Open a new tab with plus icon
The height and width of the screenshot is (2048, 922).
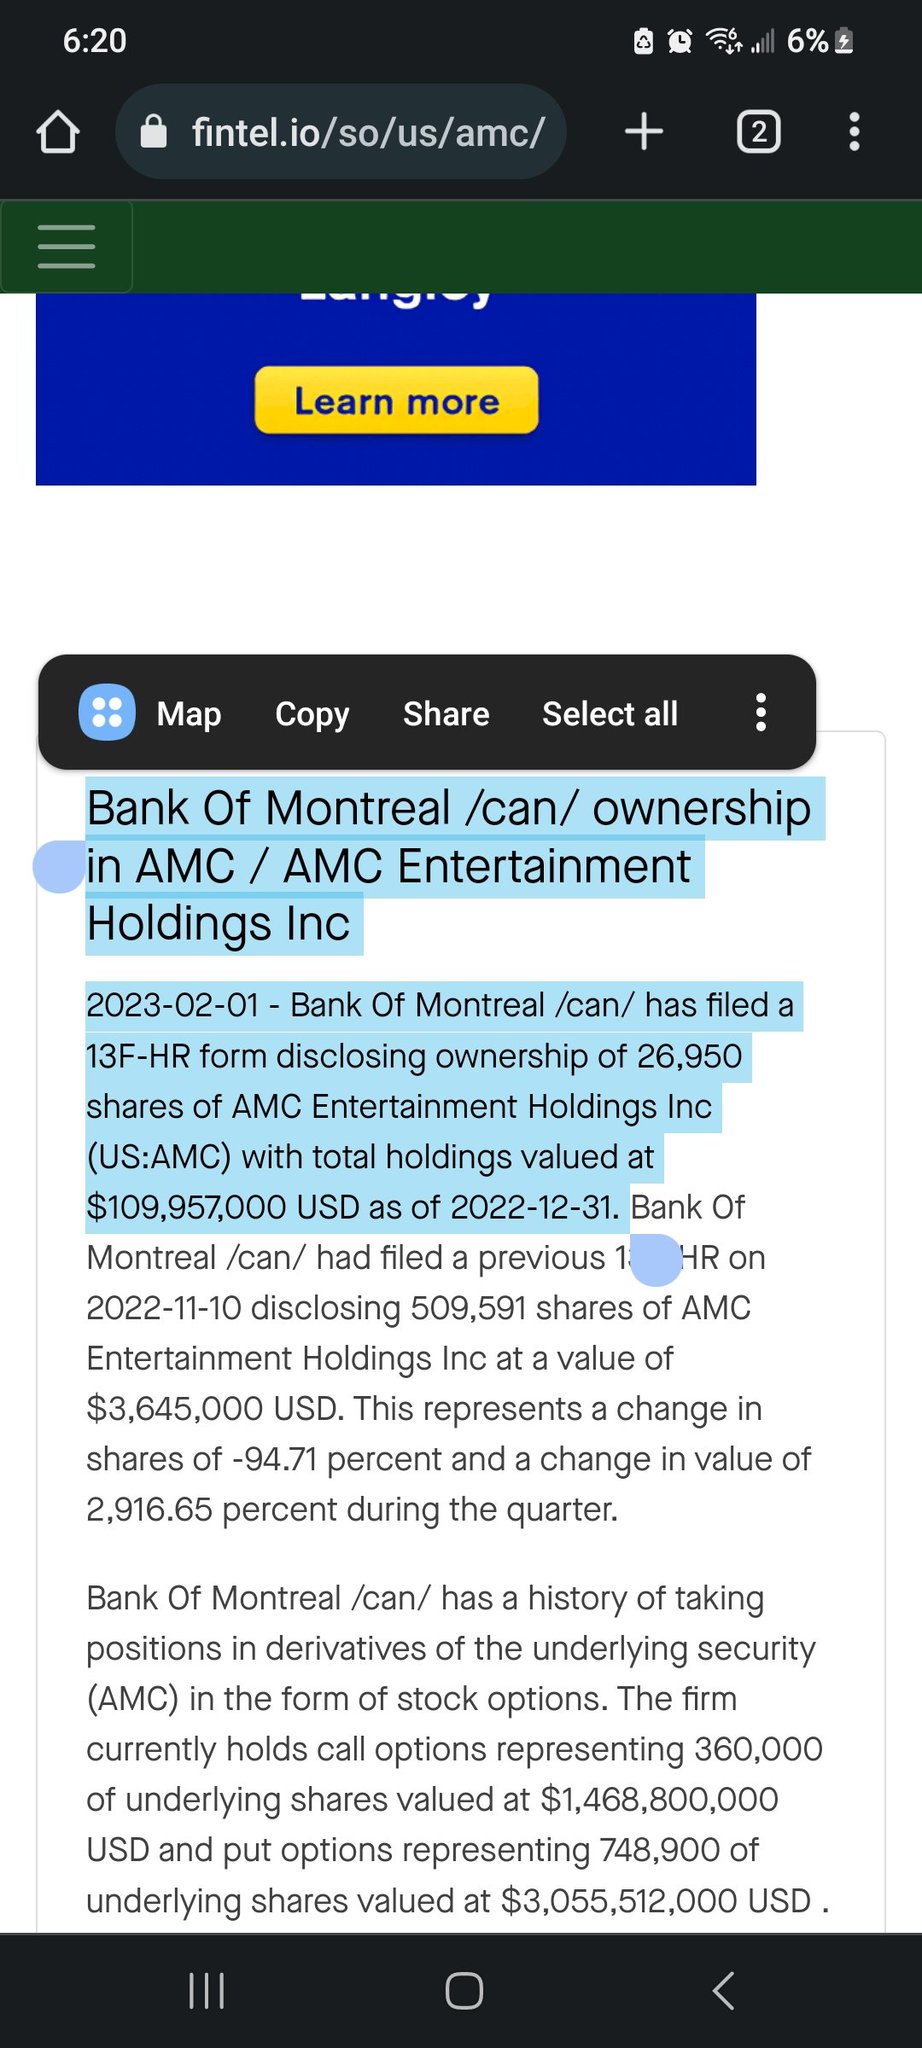[644, 132]
